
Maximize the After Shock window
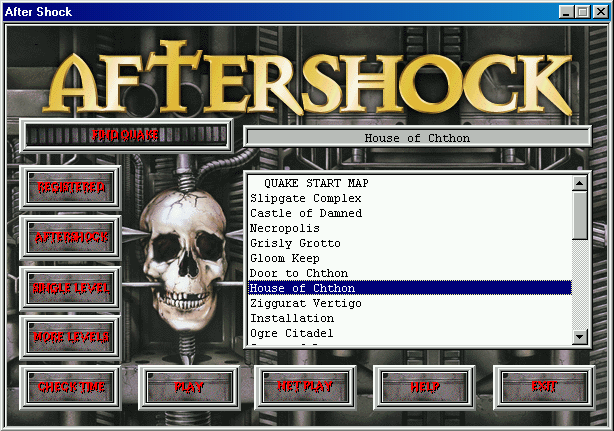click(x=582, y=12)
